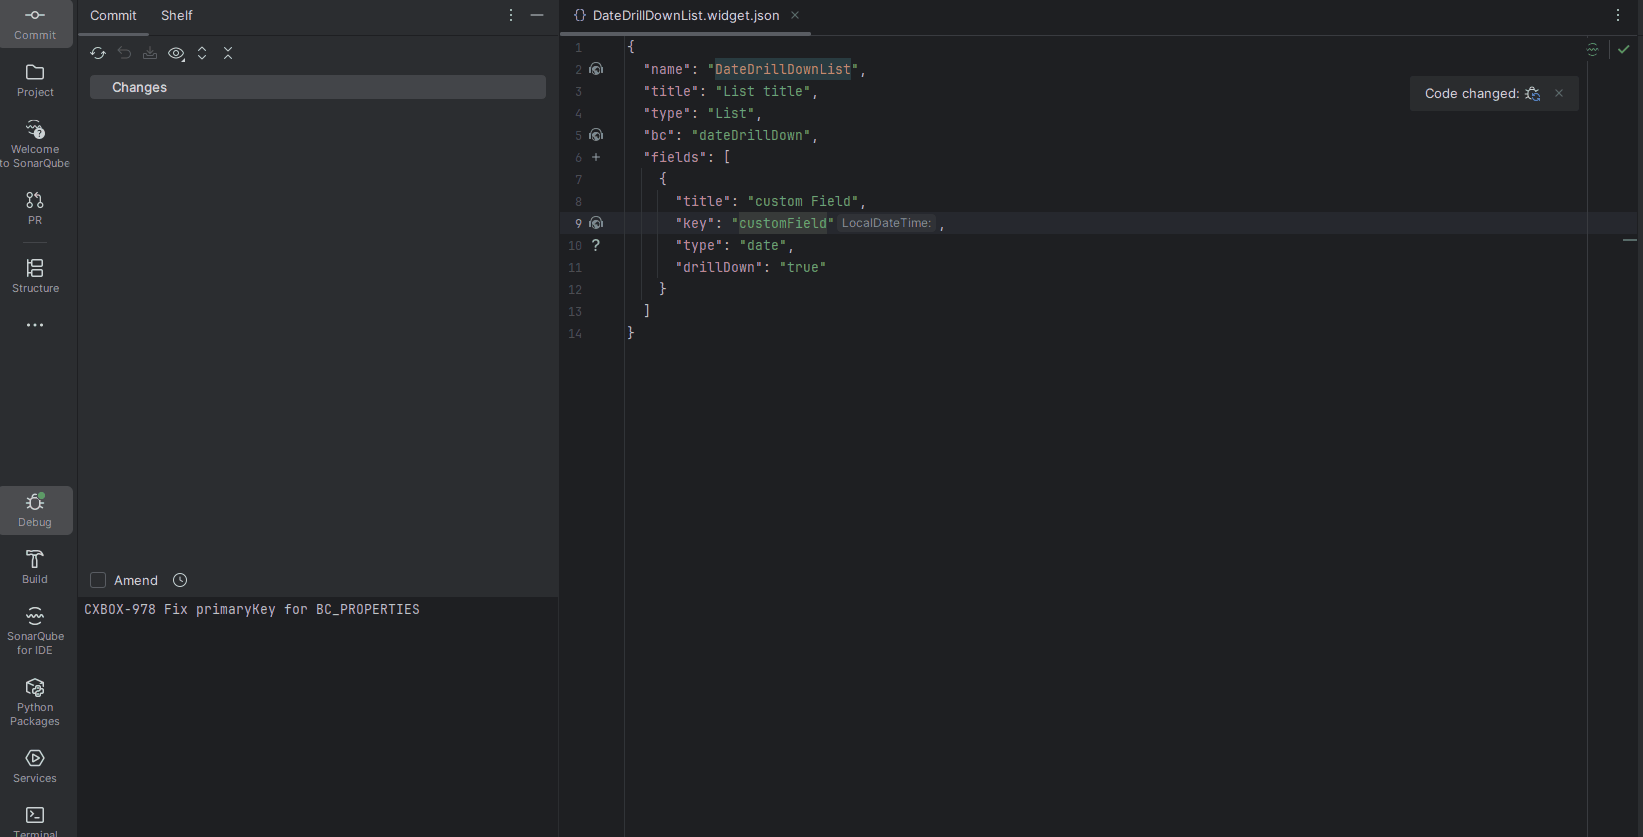Click the question mark gutter icon on line 10
The width and height of the screenshot is (1643, 837).
pos(596,245)
